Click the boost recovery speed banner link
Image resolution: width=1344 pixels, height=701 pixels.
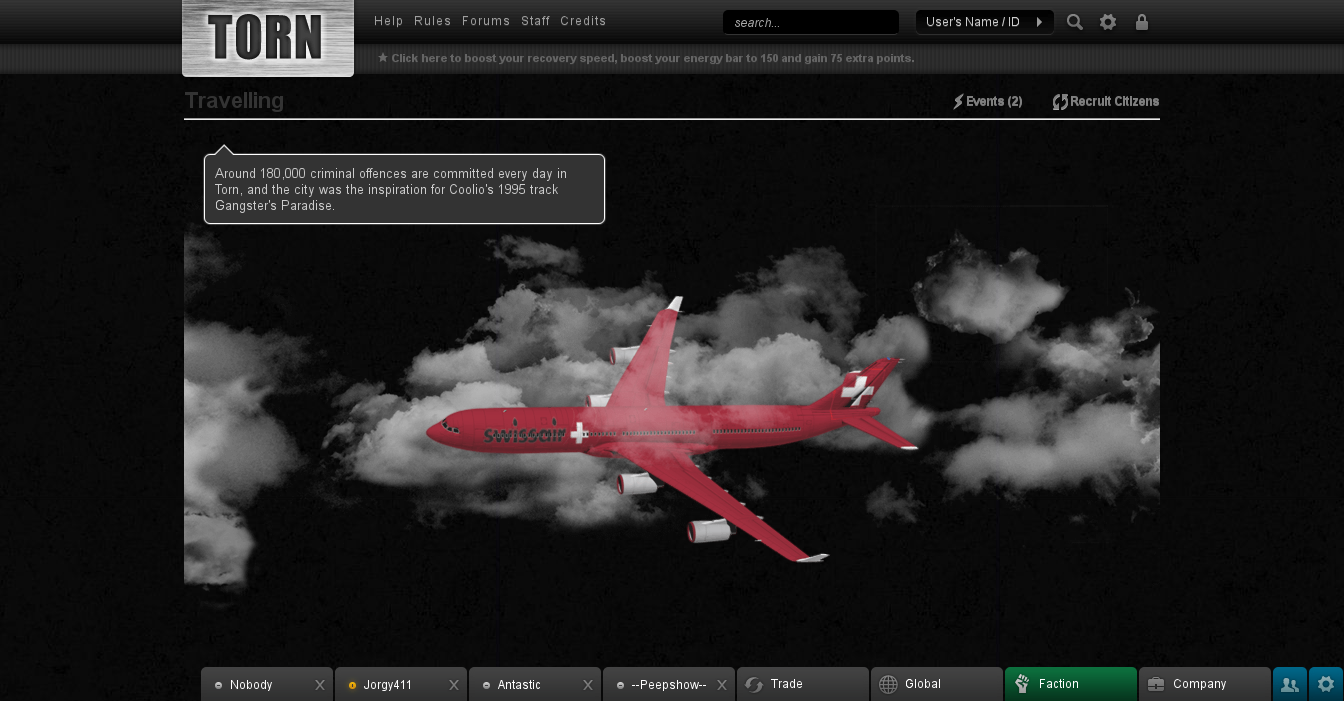click(646, 58)
